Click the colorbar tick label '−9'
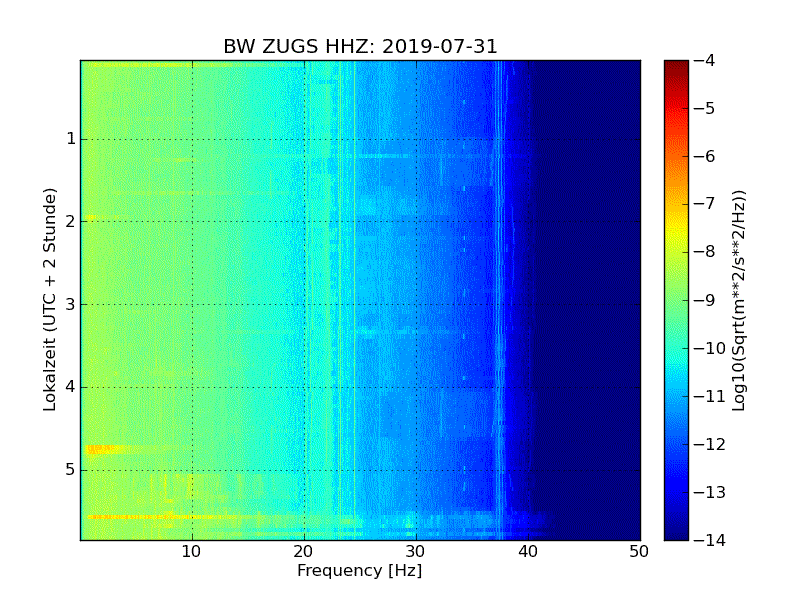The image size is (800, 600). coord(705,300)
